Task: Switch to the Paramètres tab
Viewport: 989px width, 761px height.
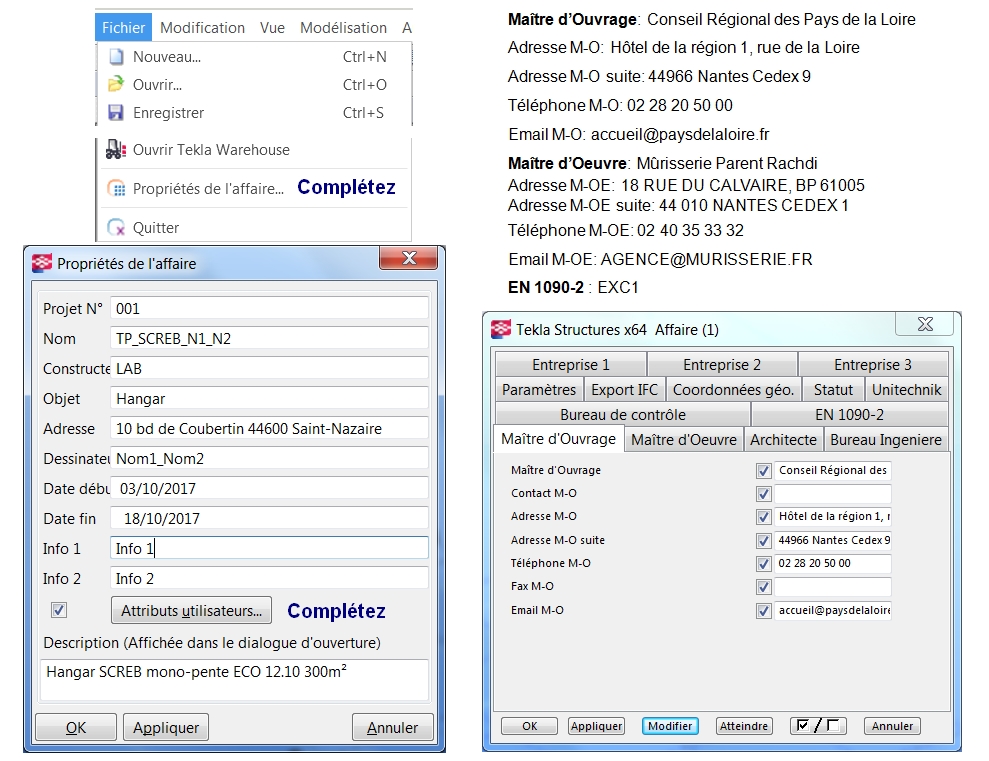Action: 539,390
